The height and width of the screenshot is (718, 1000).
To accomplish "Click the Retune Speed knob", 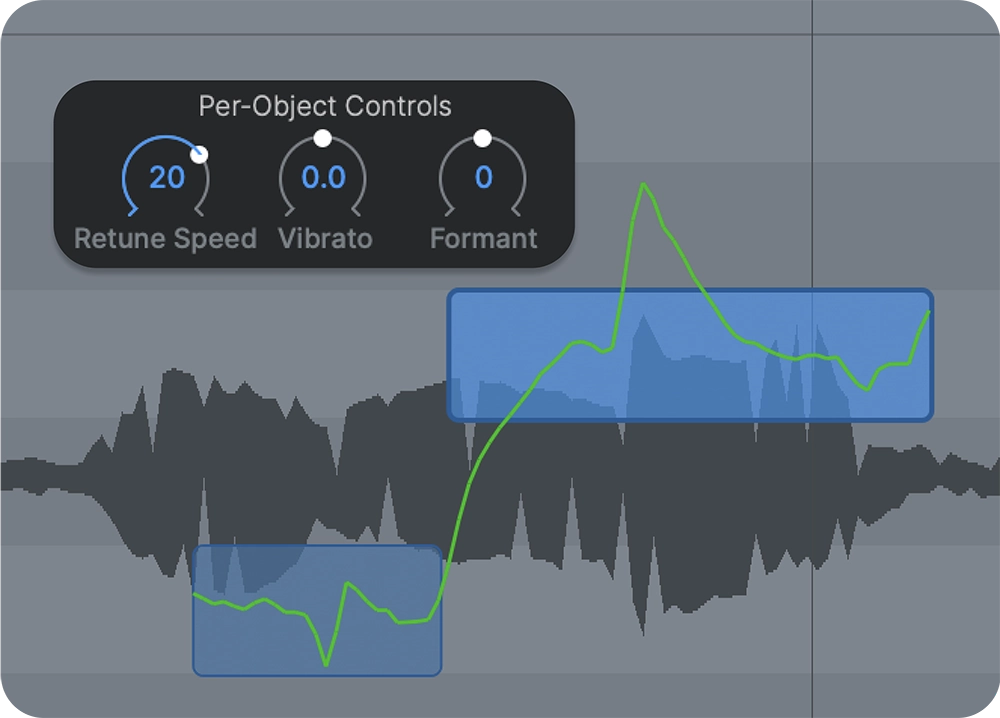I will [166, 178].
